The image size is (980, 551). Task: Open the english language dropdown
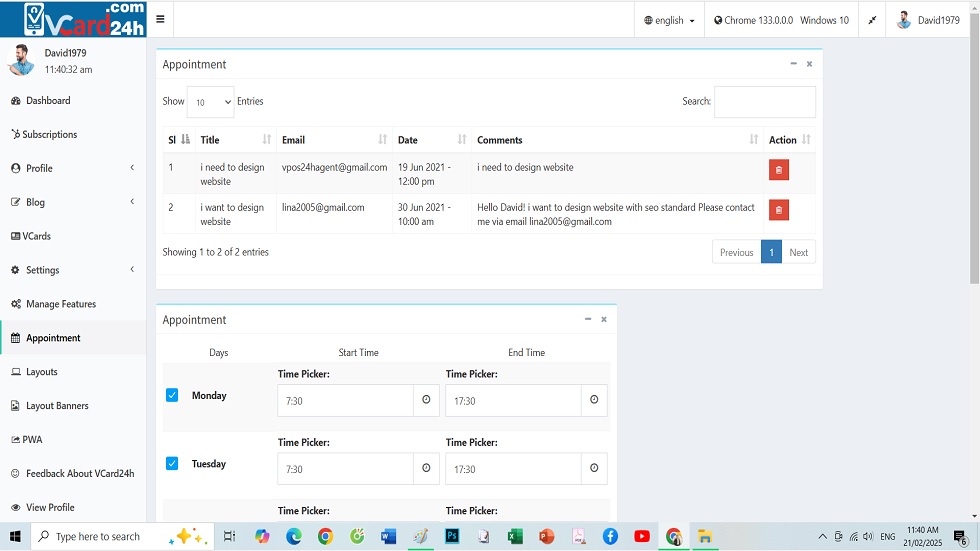pyautogui.click(x=669, y=20)
